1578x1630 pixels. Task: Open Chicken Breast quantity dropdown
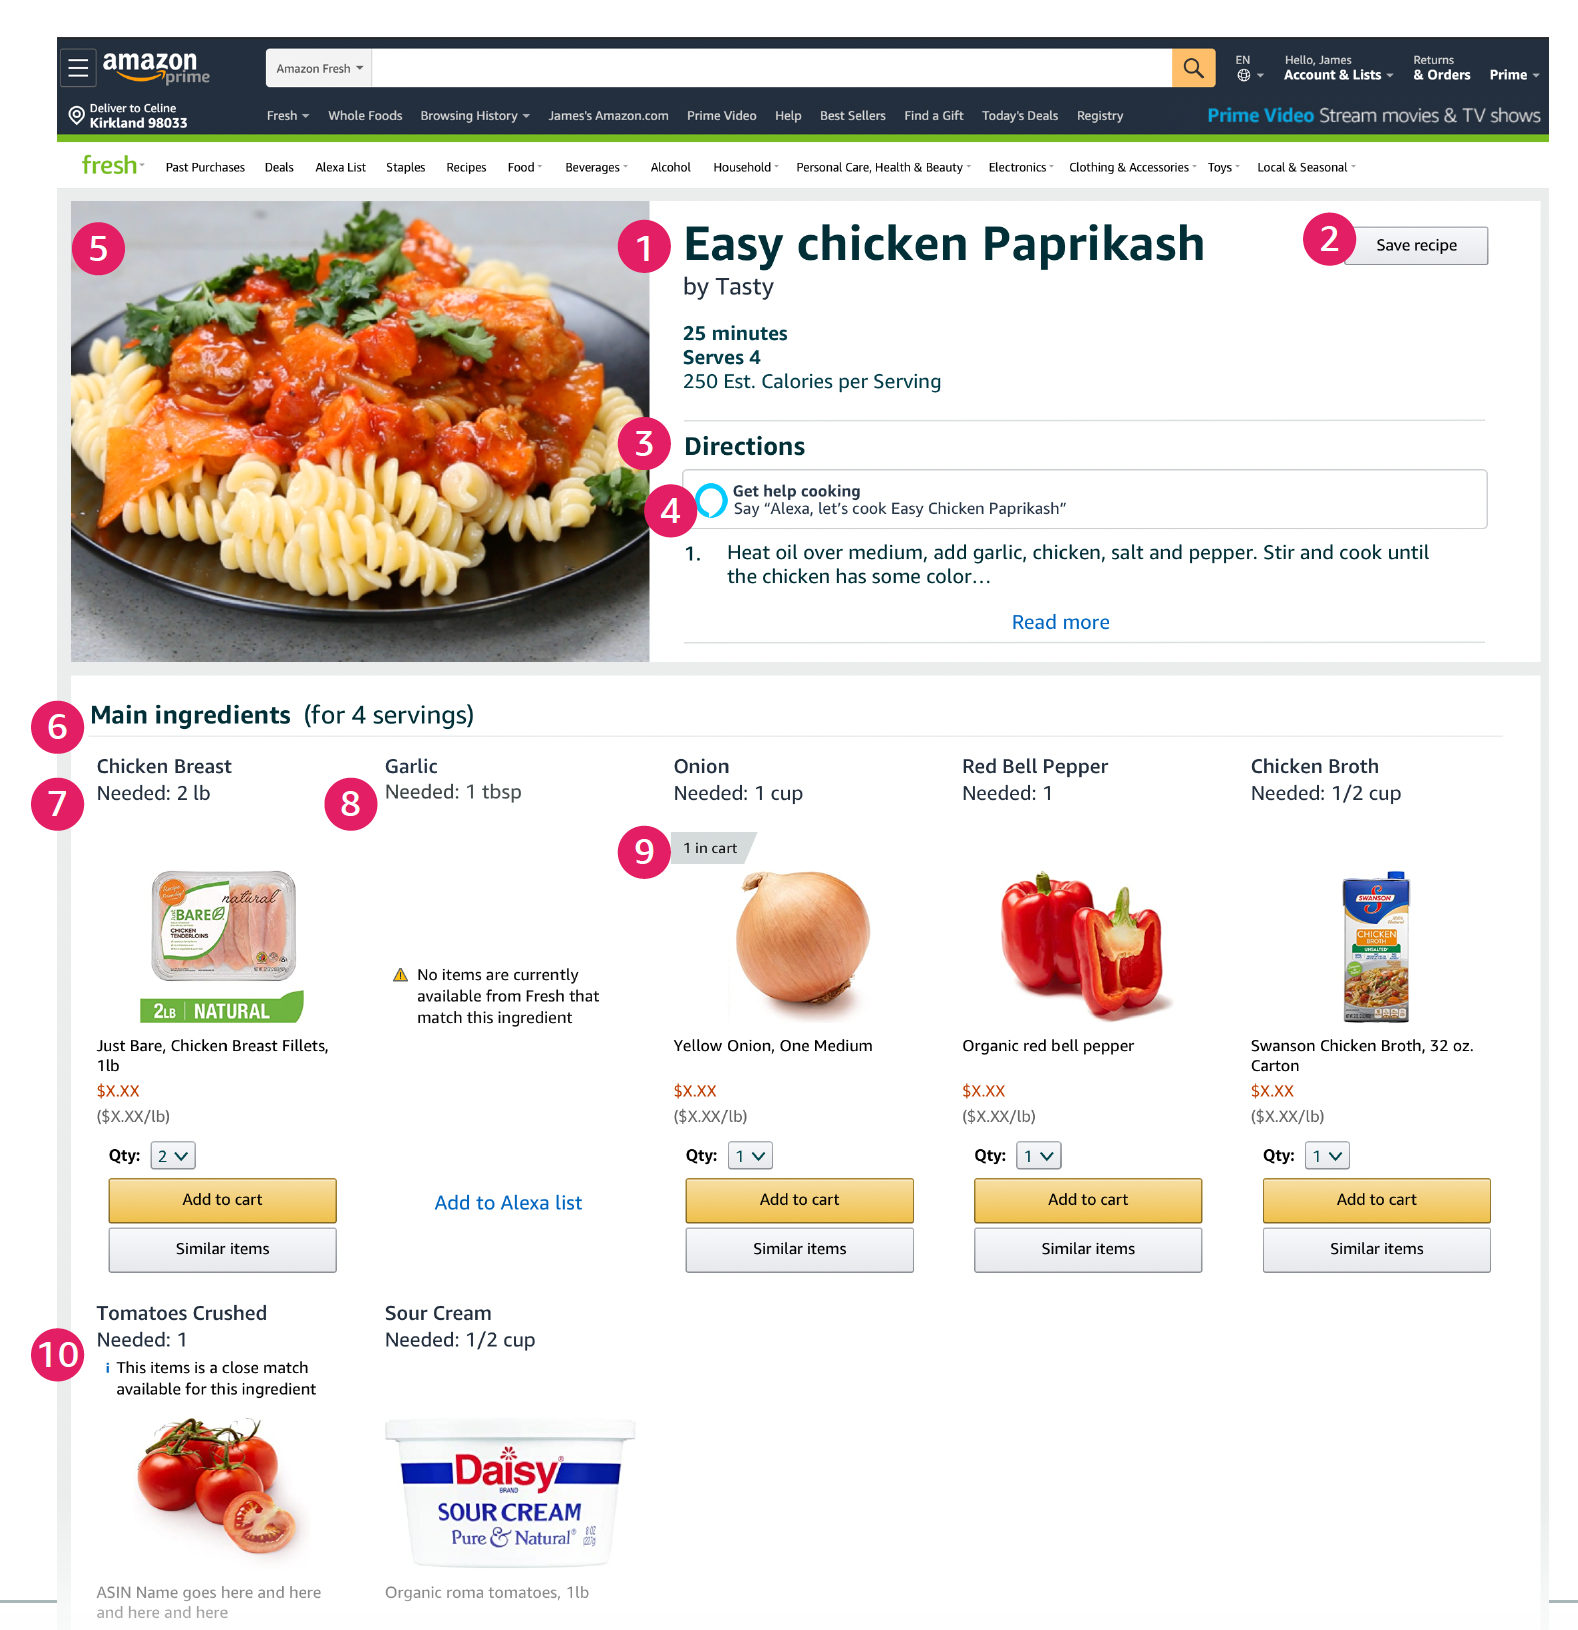coord(173,1156)
